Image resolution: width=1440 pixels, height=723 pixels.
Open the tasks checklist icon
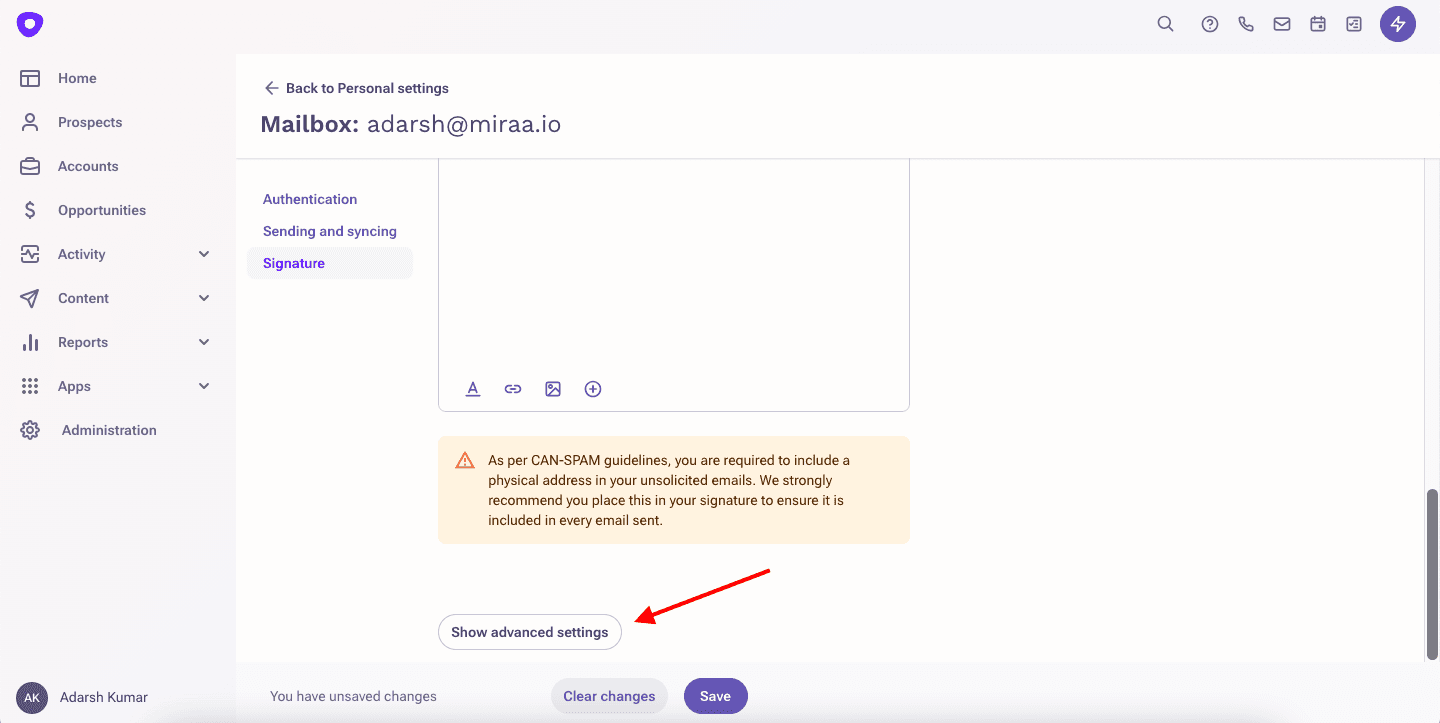pyautogui.click(x=1354, y=24)
